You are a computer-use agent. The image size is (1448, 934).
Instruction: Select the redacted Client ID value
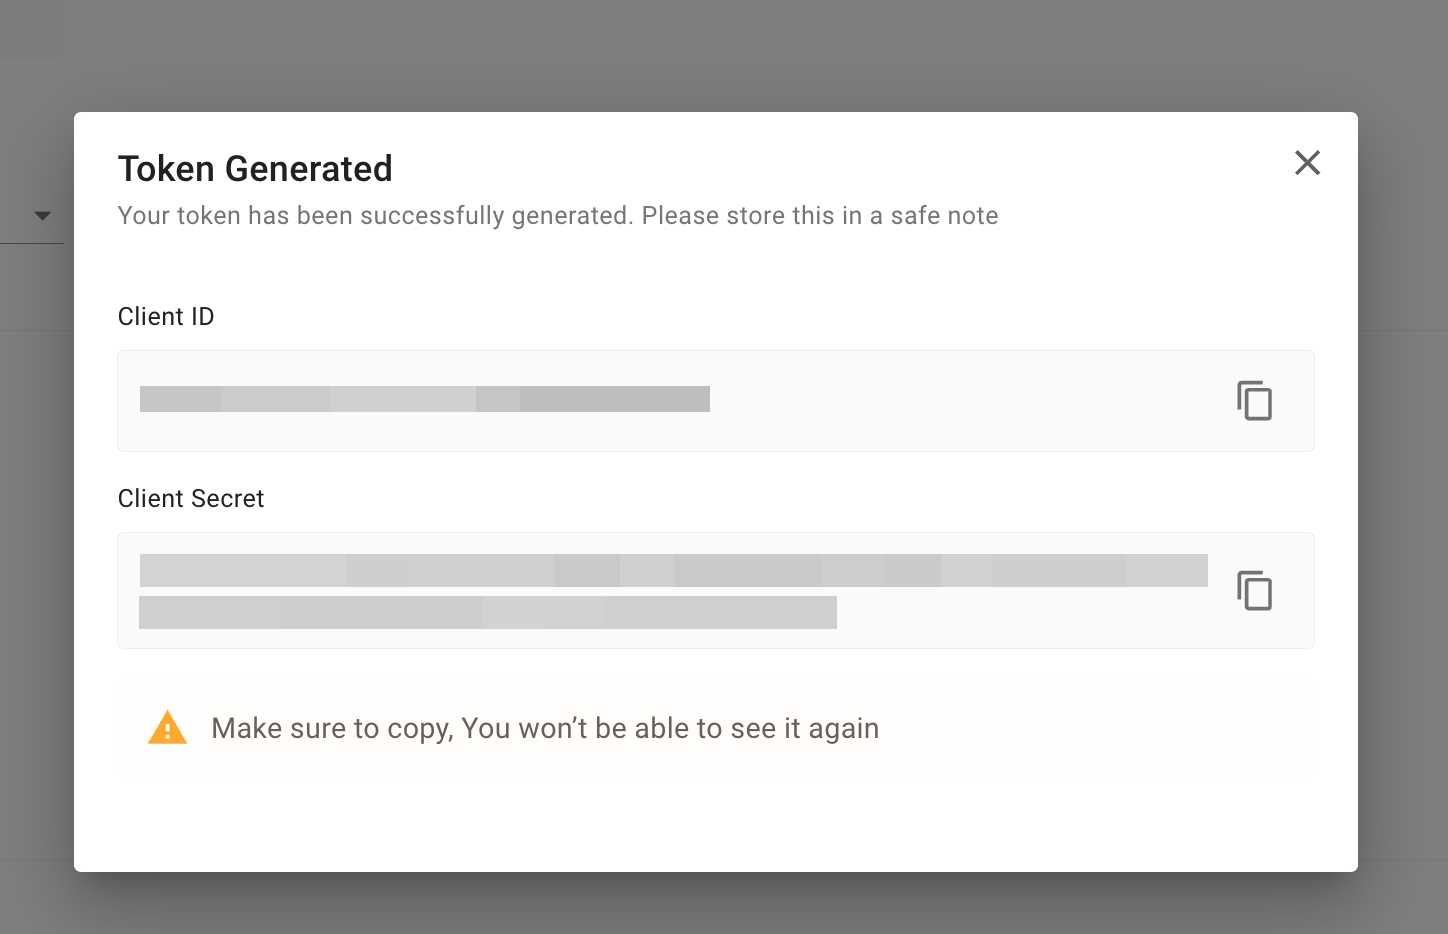[425, 399]
